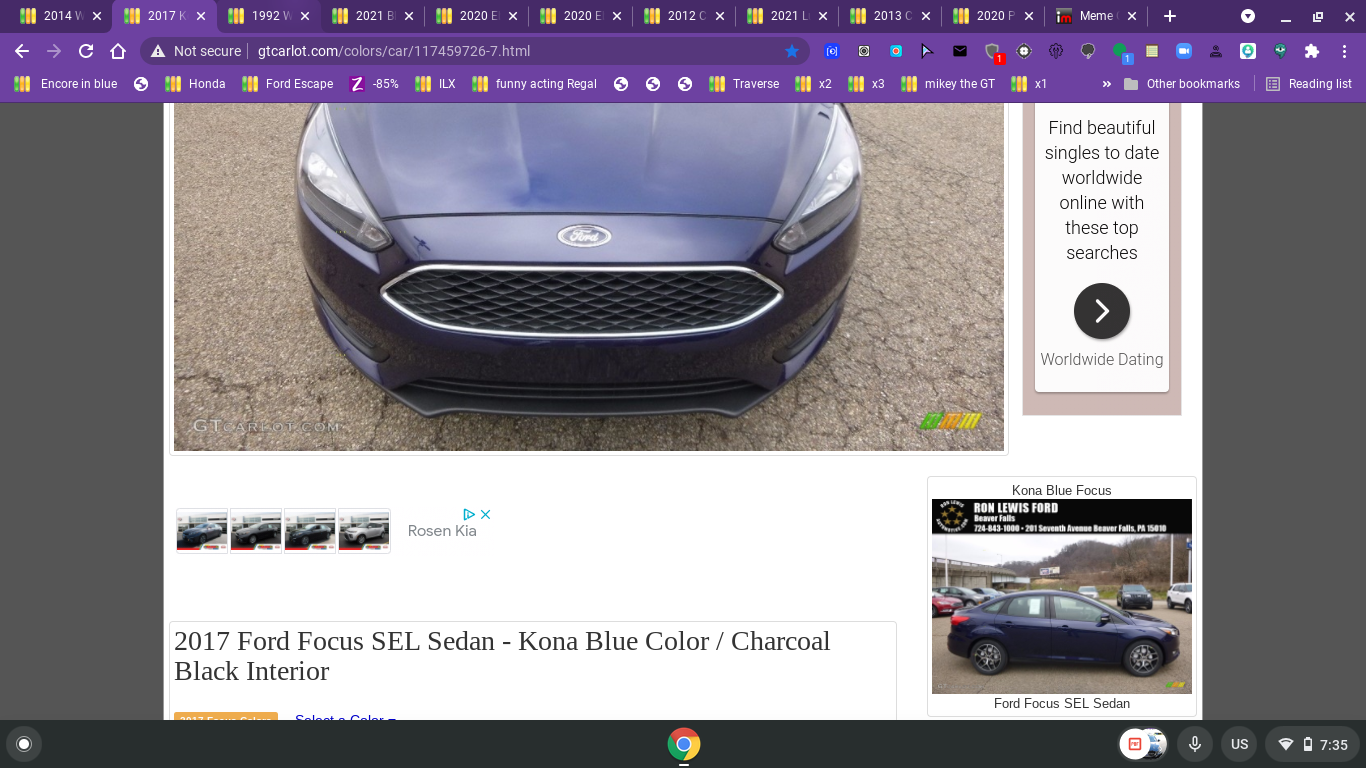Open the x3 bookmark

tap(866, 84)
